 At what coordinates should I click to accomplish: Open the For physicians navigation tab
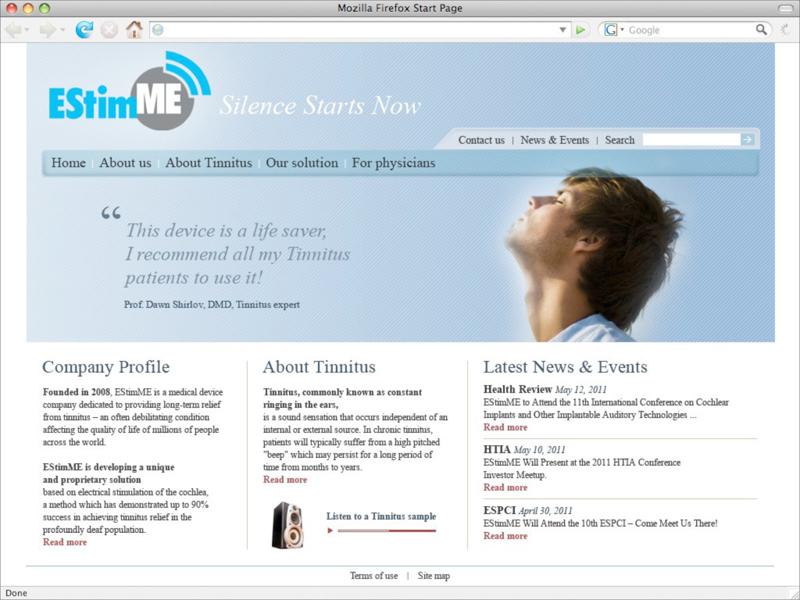coord(393,163)
